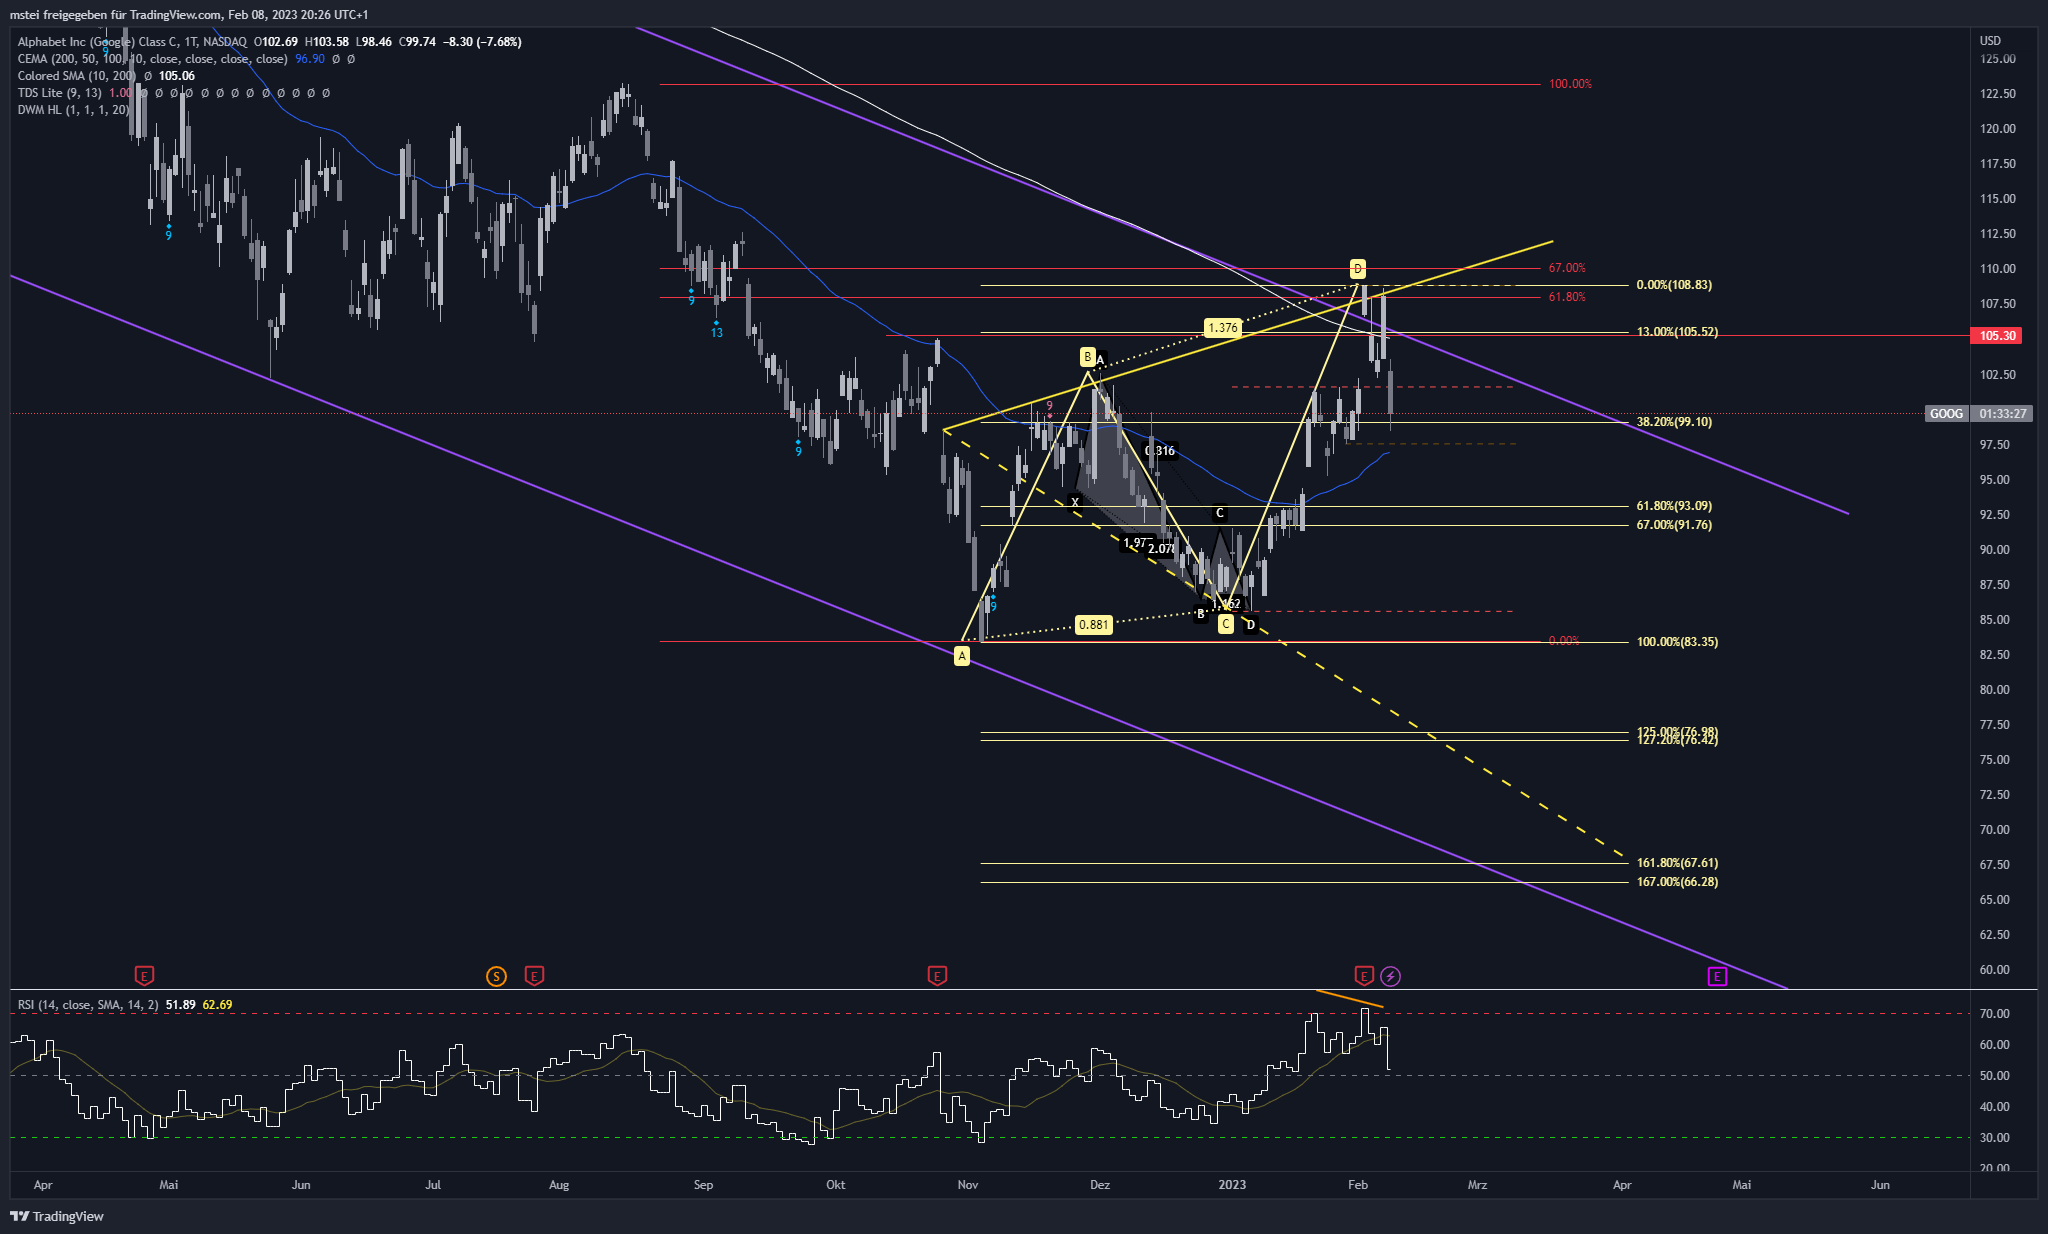Click the 2023 label on time axis
This screenshot has width=2048, height=1234.
(x=1231, y=1185)
